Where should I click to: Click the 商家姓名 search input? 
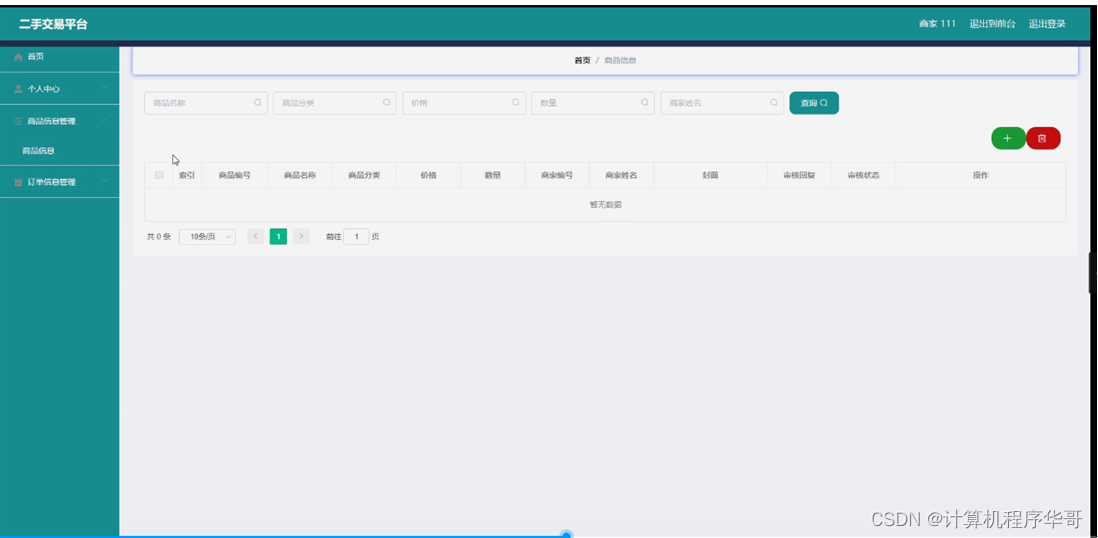click(722, 103)
